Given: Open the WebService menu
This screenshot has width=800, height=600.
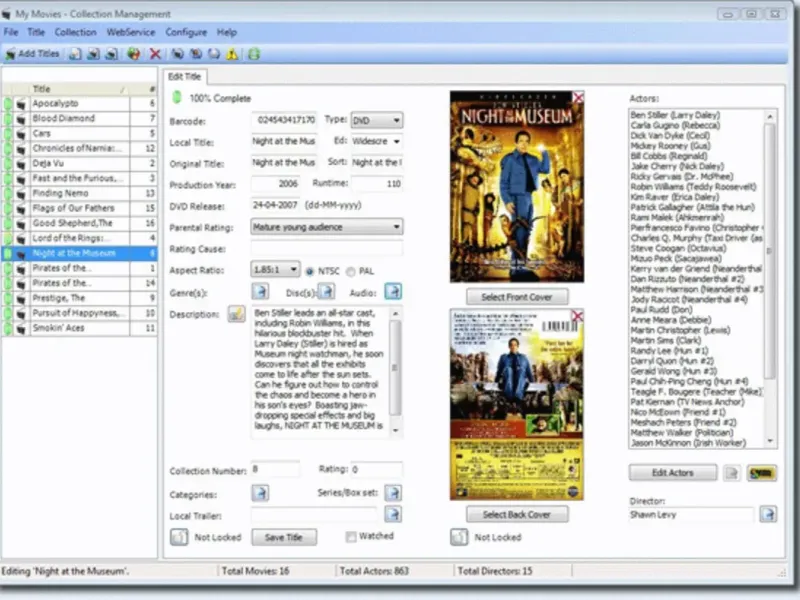Looking at the screenshot, I should pos(131,32).
